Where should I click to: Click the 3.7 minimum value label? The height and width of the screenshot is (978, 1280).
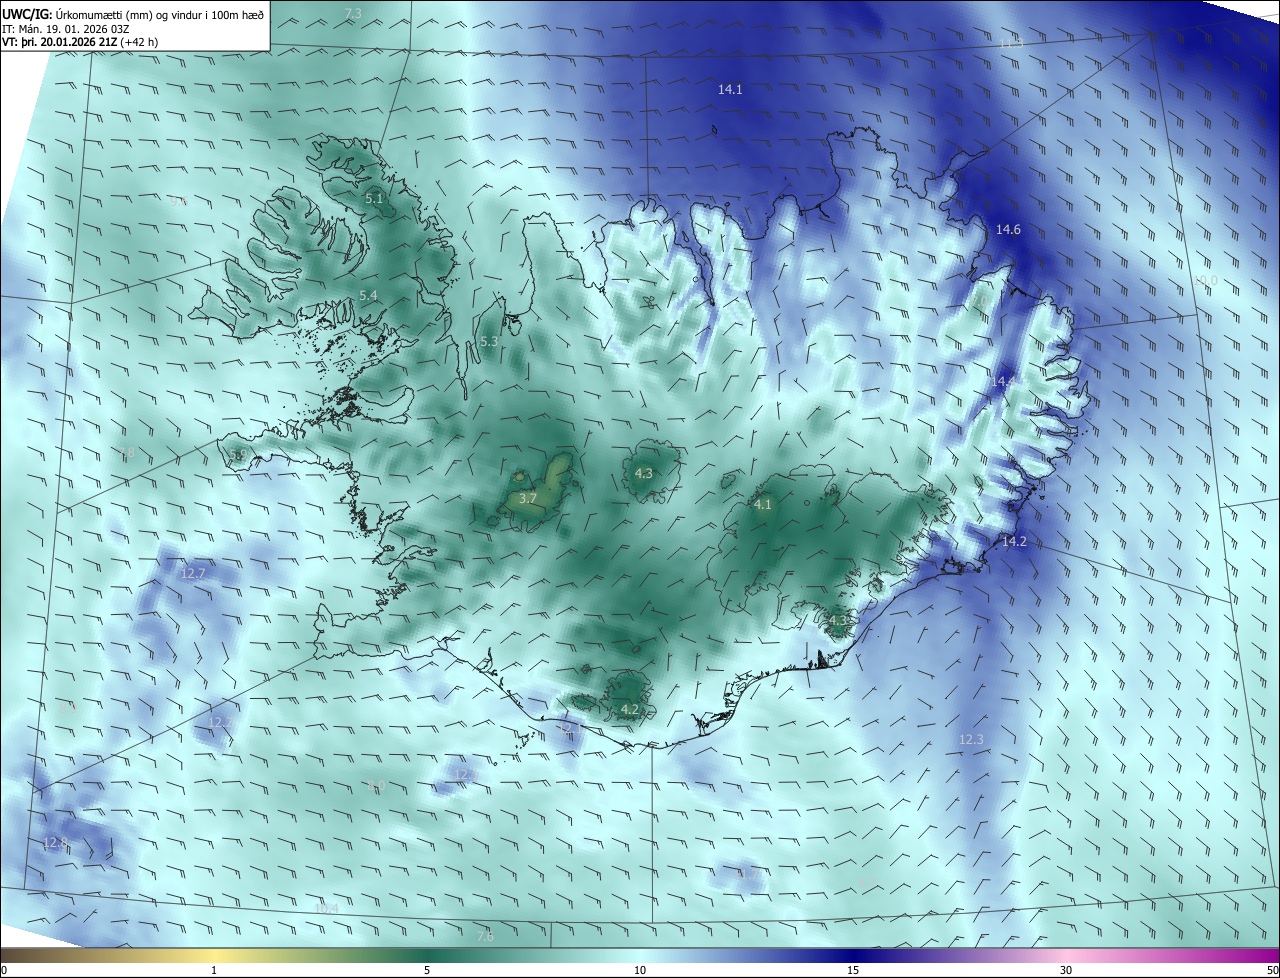(529, 498)
